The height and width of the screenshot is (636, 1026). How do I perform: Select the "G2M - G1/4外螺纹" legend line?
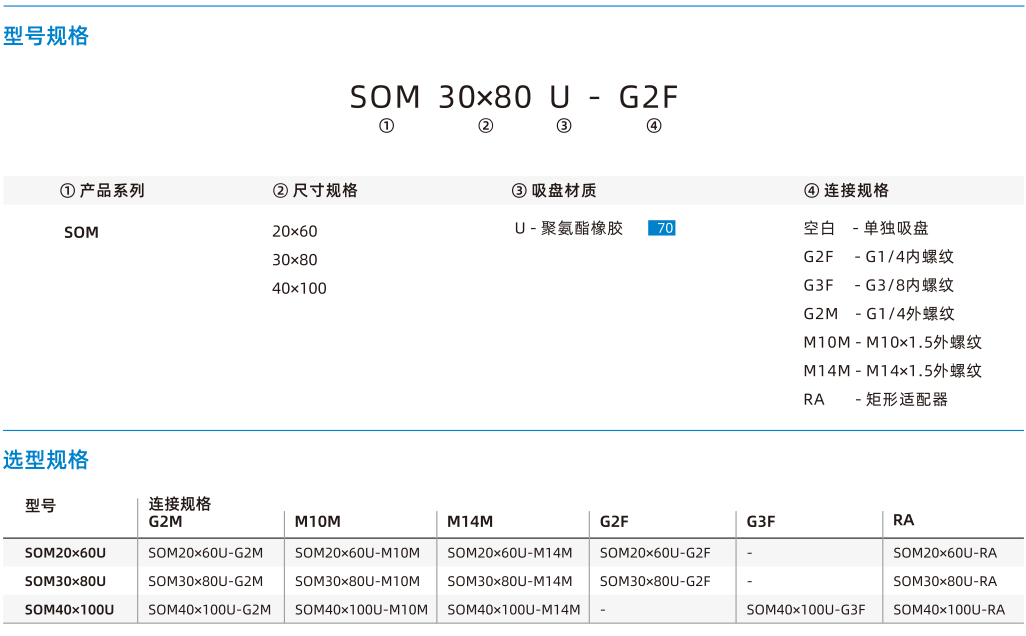(x=879, y=314)
